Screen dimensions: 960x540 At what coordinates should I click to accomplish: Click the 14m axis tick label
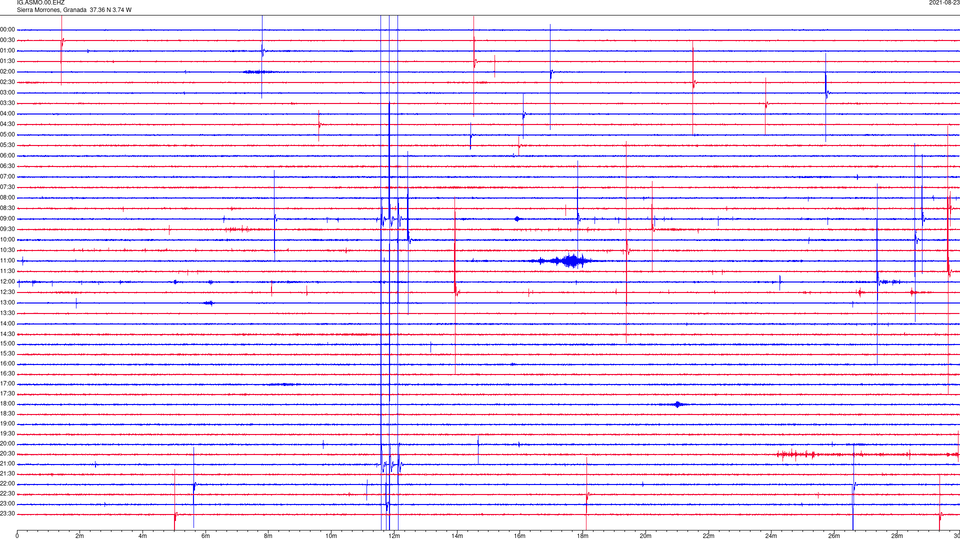[x=457, y=536]
